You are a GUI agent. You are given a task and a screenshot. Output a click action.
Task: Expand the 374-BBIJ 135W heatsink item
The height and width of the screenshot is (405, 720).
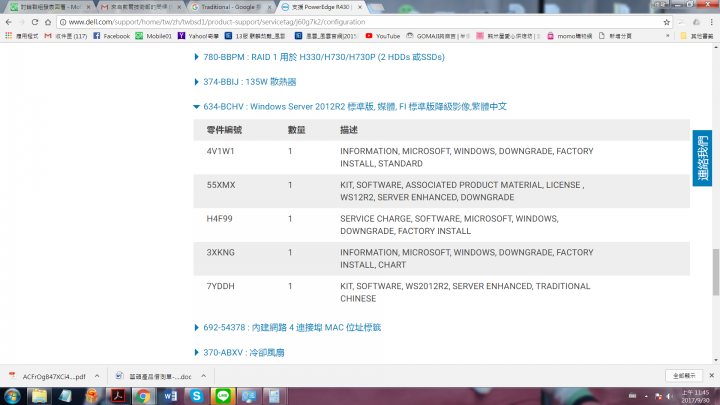pyautogui.click(x=196, y=82)
